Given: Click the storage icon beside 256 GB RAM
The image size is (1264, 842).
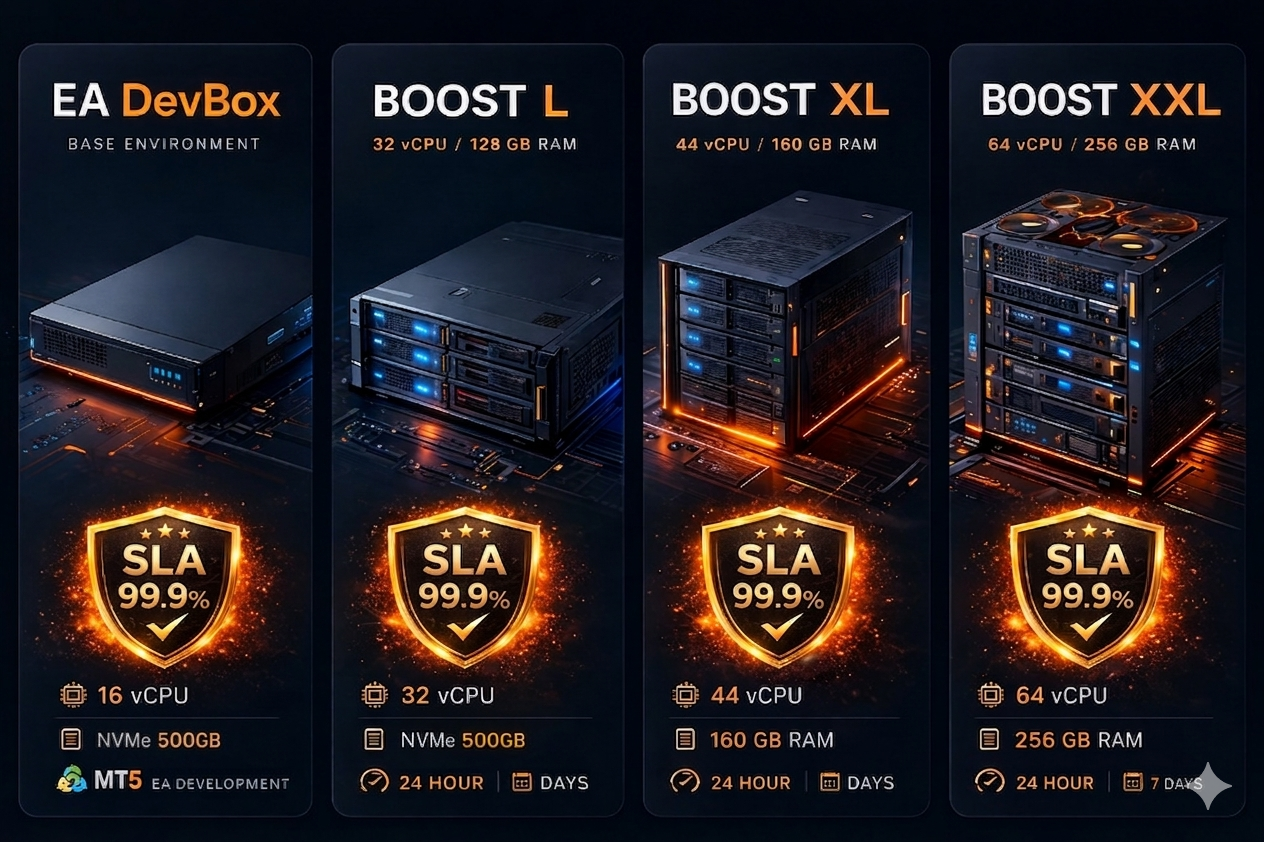Looking at the screenshot, I should [989, 740].
